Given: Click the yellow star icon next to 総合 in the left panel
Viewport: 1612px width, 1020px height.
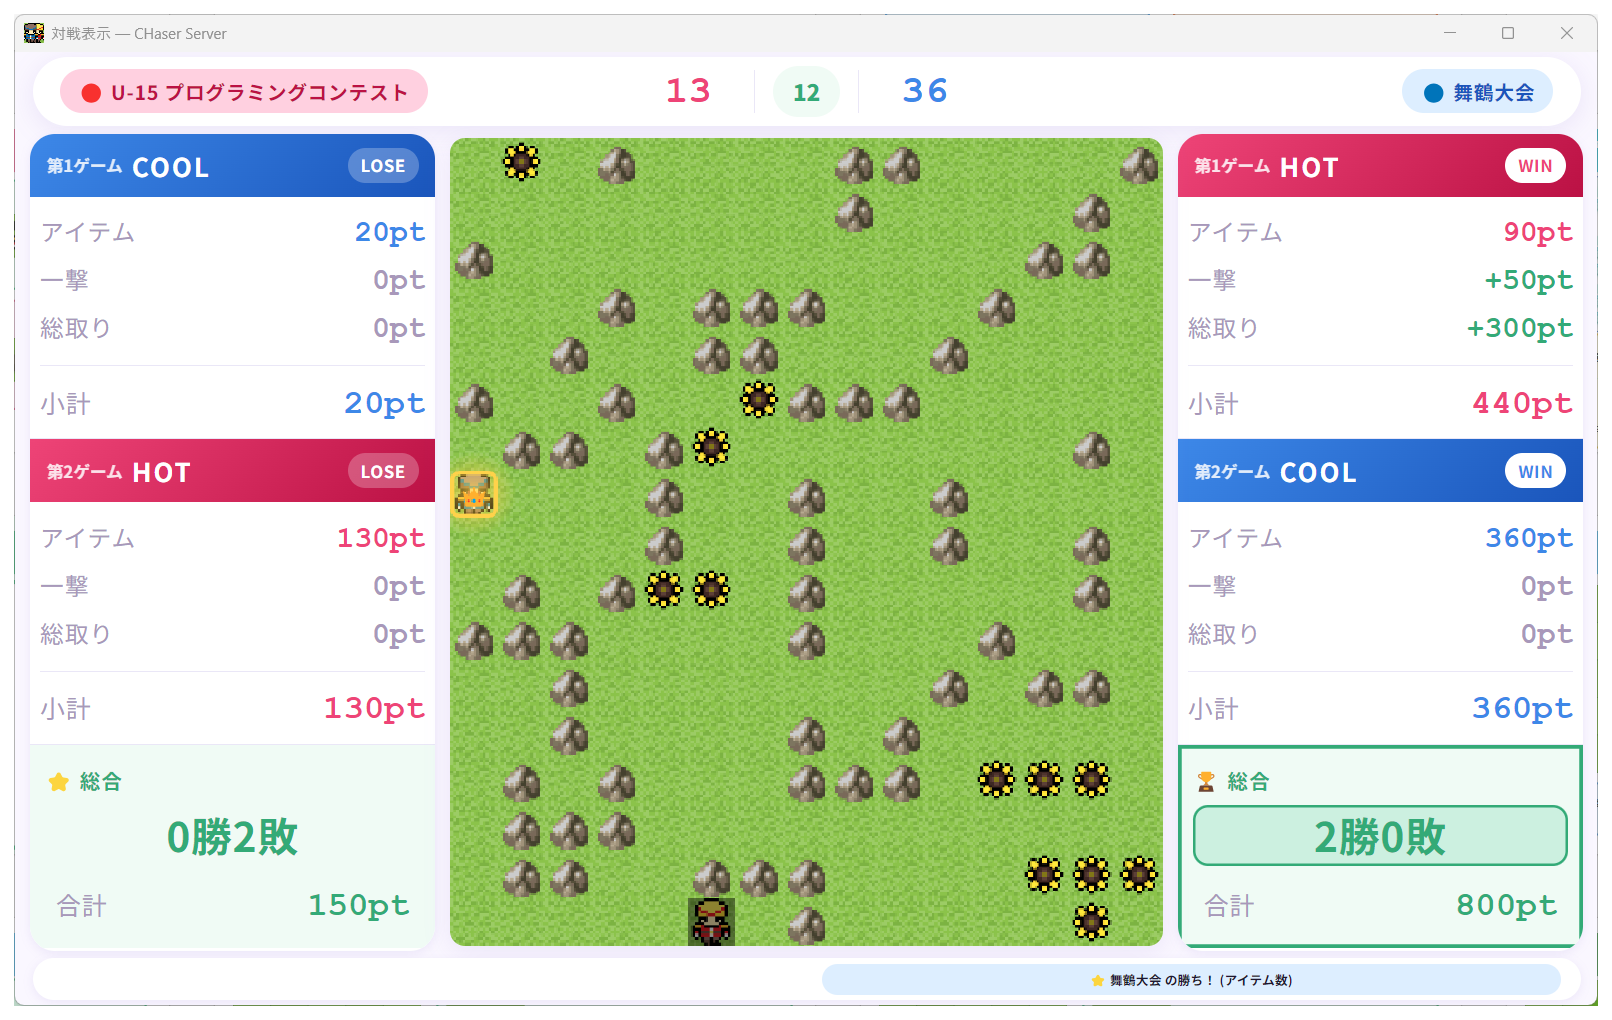Looking at the screenshot, I should (x=59, y=782).
